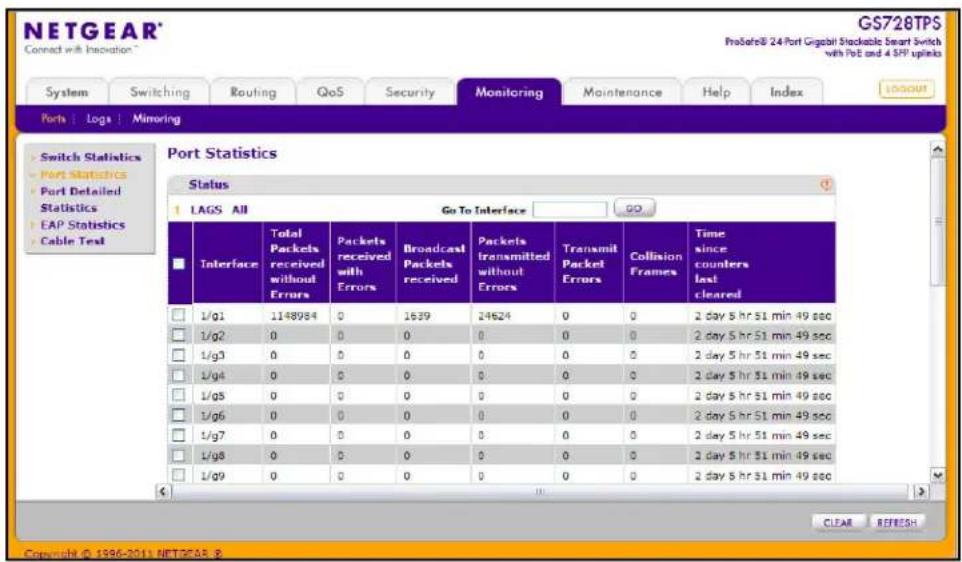Viewport: 962px width, 562px height.
Task: Open the Routing tab
Action: pyautogui.click(x=253, y=92)
